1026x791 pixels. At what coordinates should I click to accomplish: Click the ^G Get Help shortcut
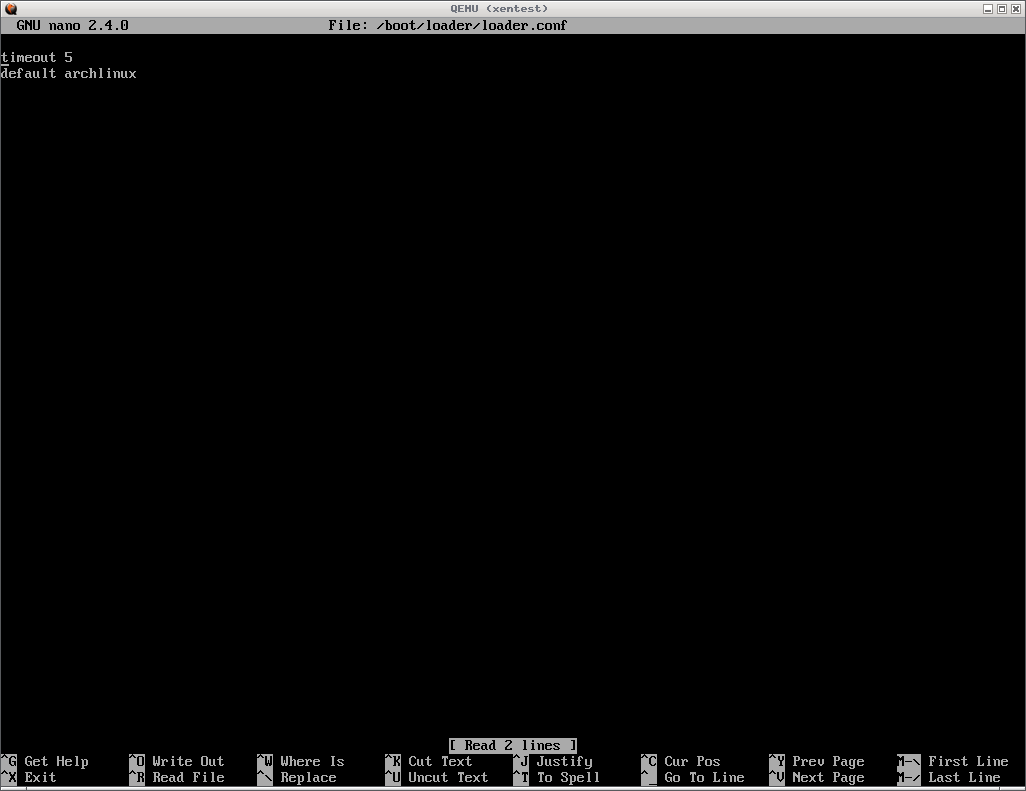tap(46, 761)
